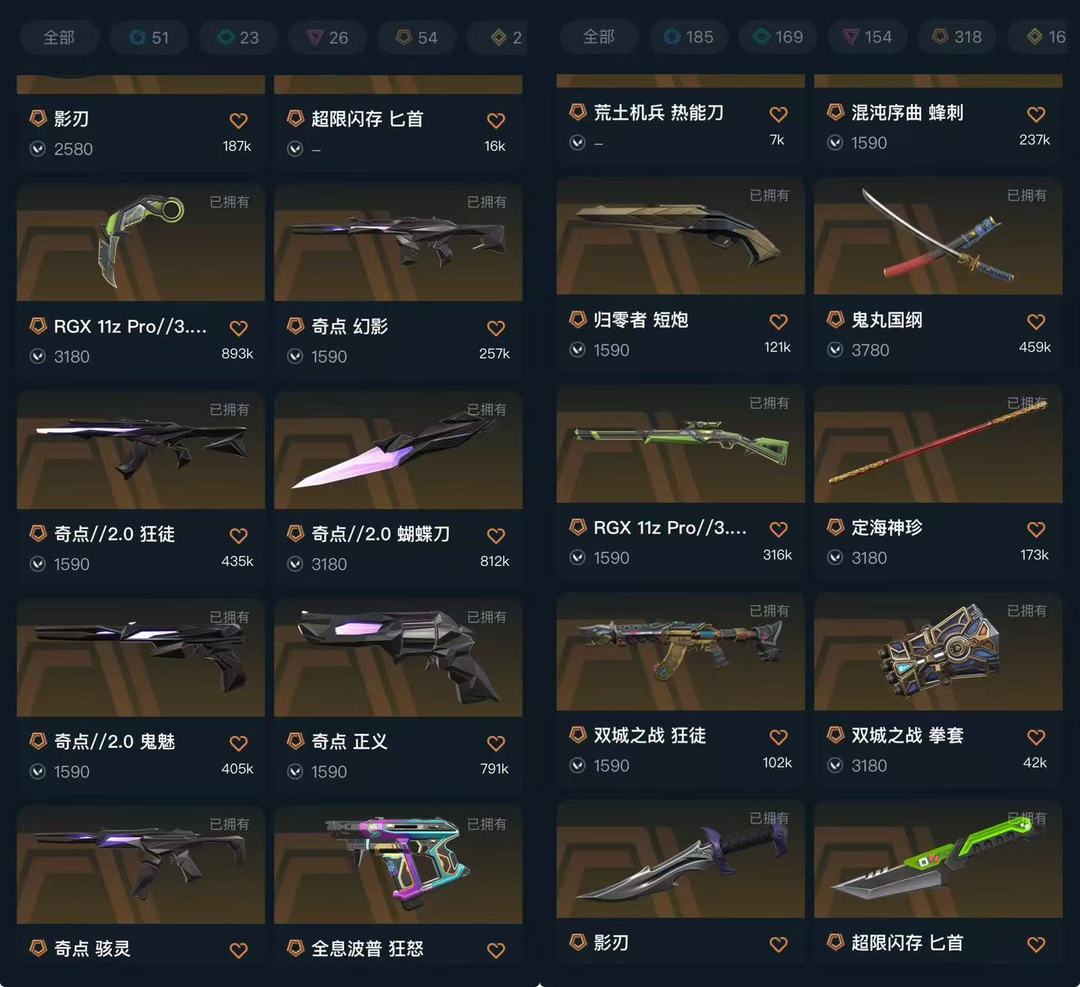Favorite the 奇点 幻影 skin heart
The image size is (1080, 987).
click(x=496, y=328)
